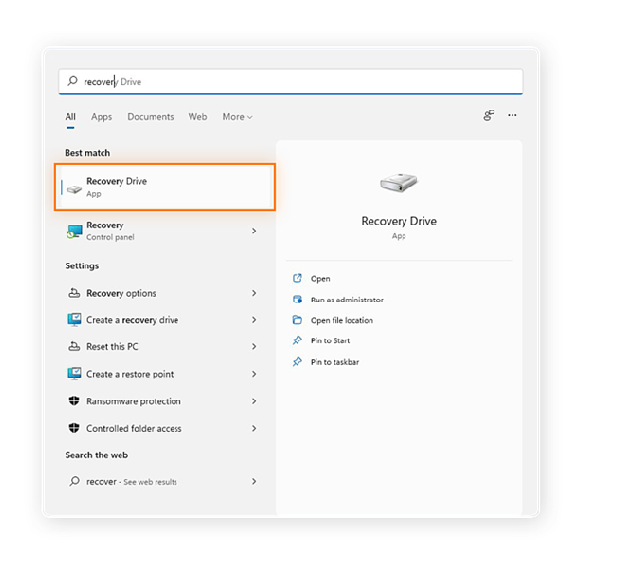Click the Recovery Drive app icon in best match
The width and height of the screenshot is (628, 567).
pyautogui.click(x=74, y=189)
